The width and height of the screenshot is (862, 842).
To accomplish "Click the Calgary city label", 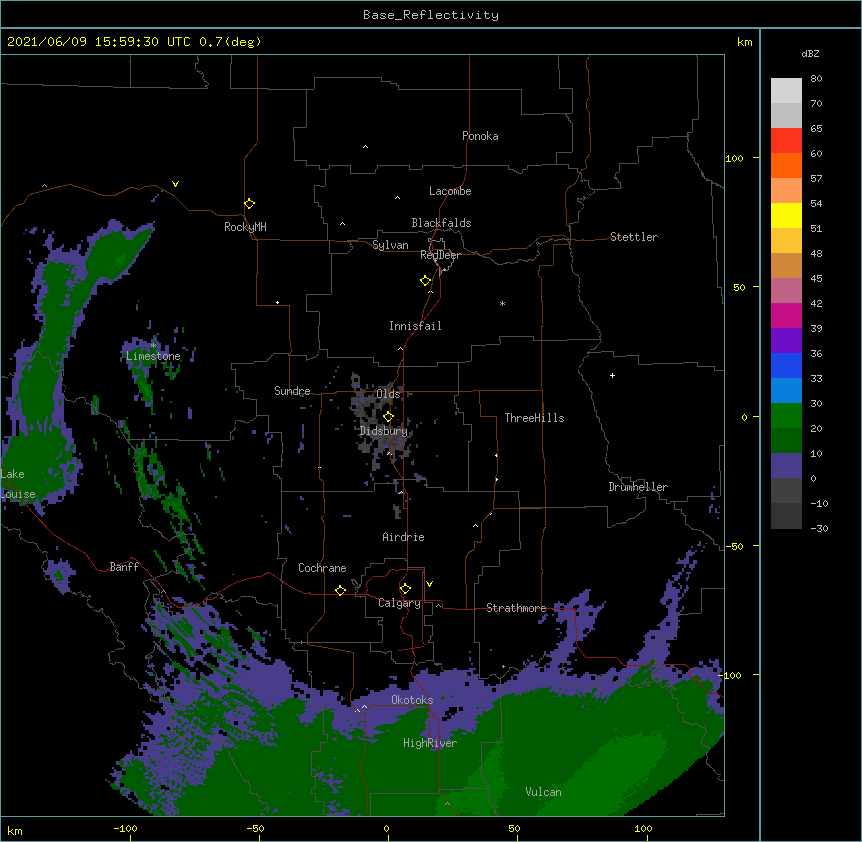I will [x=400, y=603].
